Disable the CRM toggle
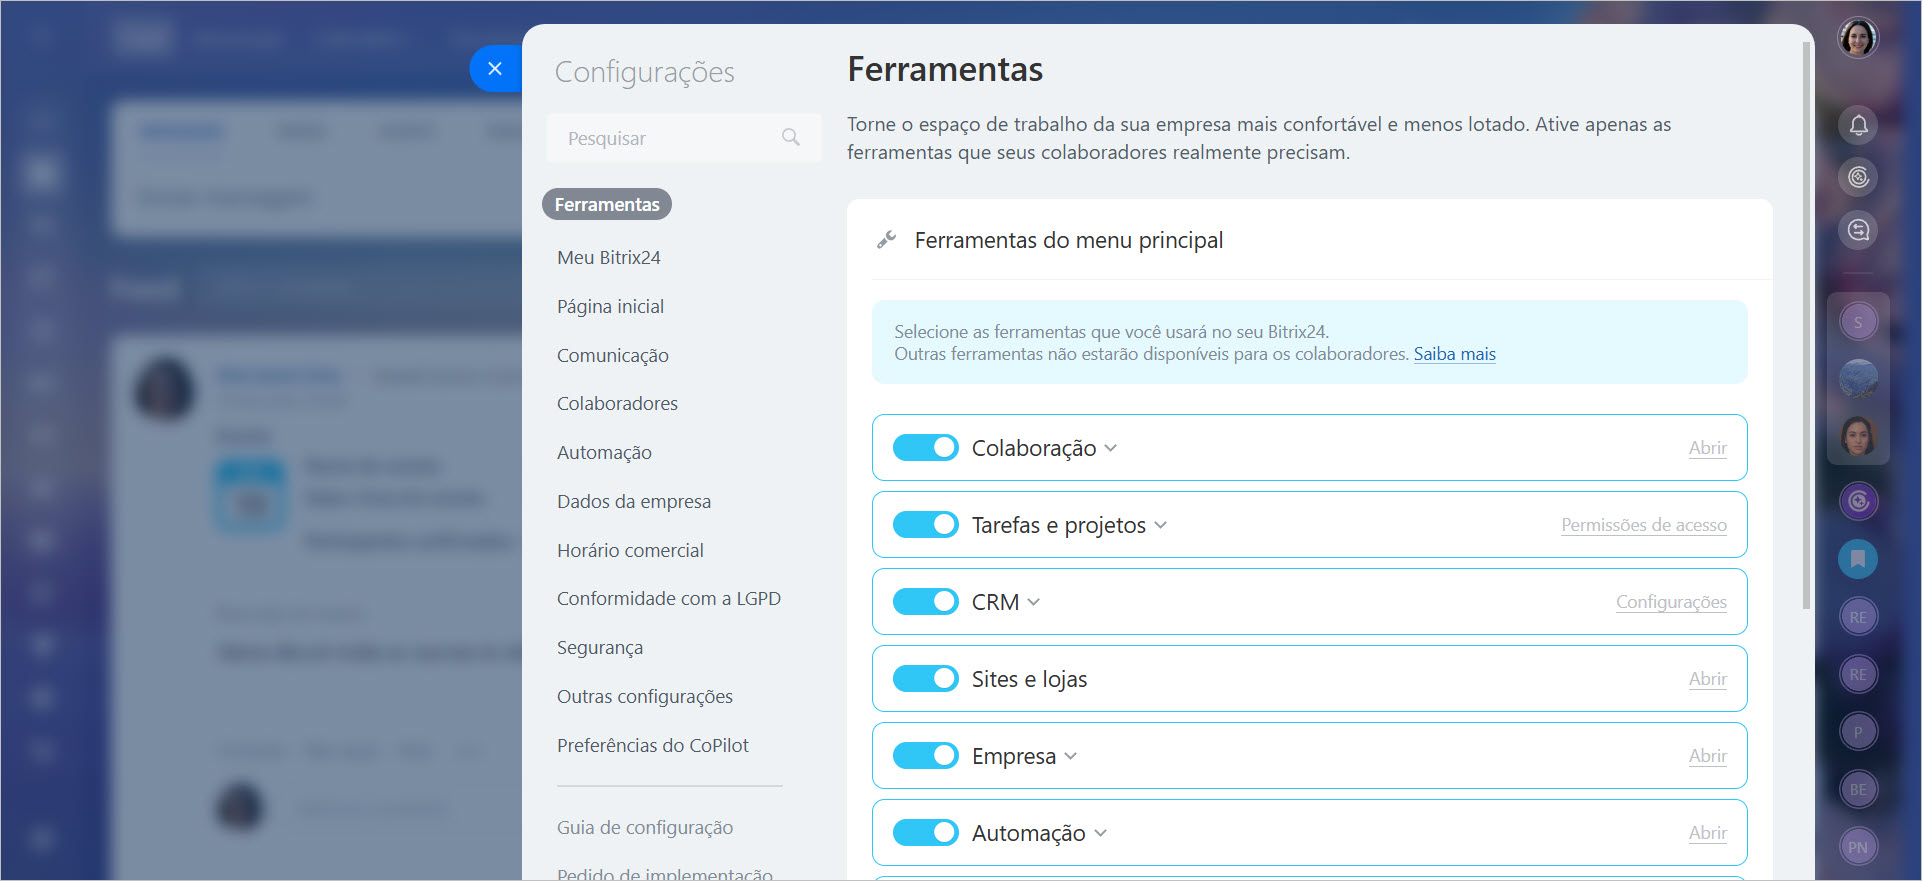This screenshot has width=1922, height=881. 926,602
